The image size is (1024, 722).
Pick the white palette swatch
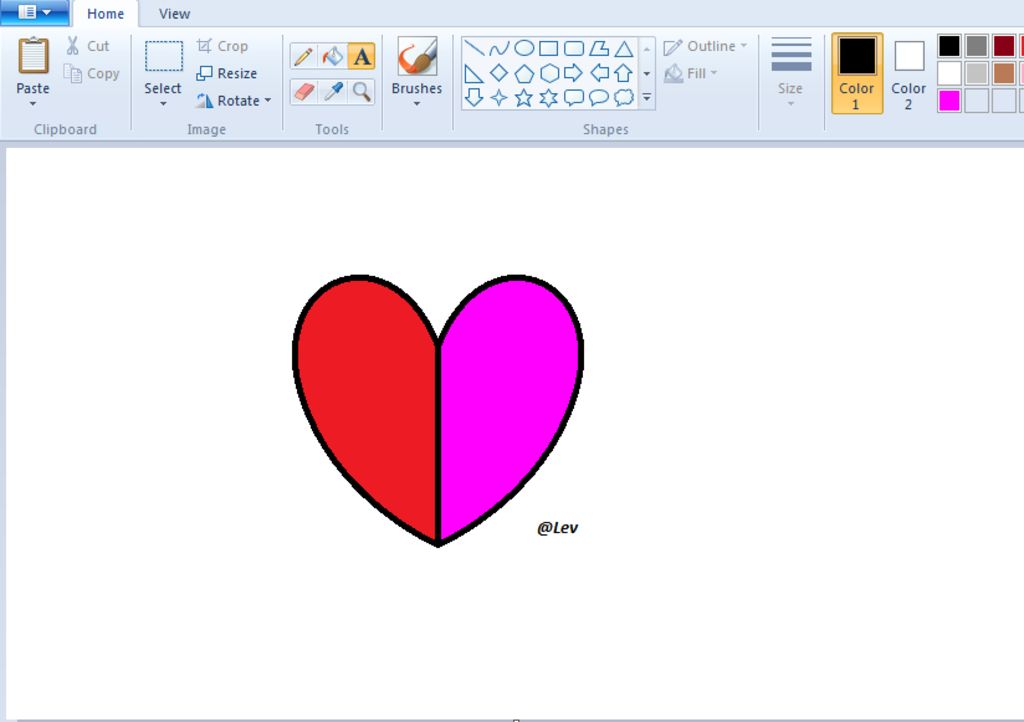(949, 73)
